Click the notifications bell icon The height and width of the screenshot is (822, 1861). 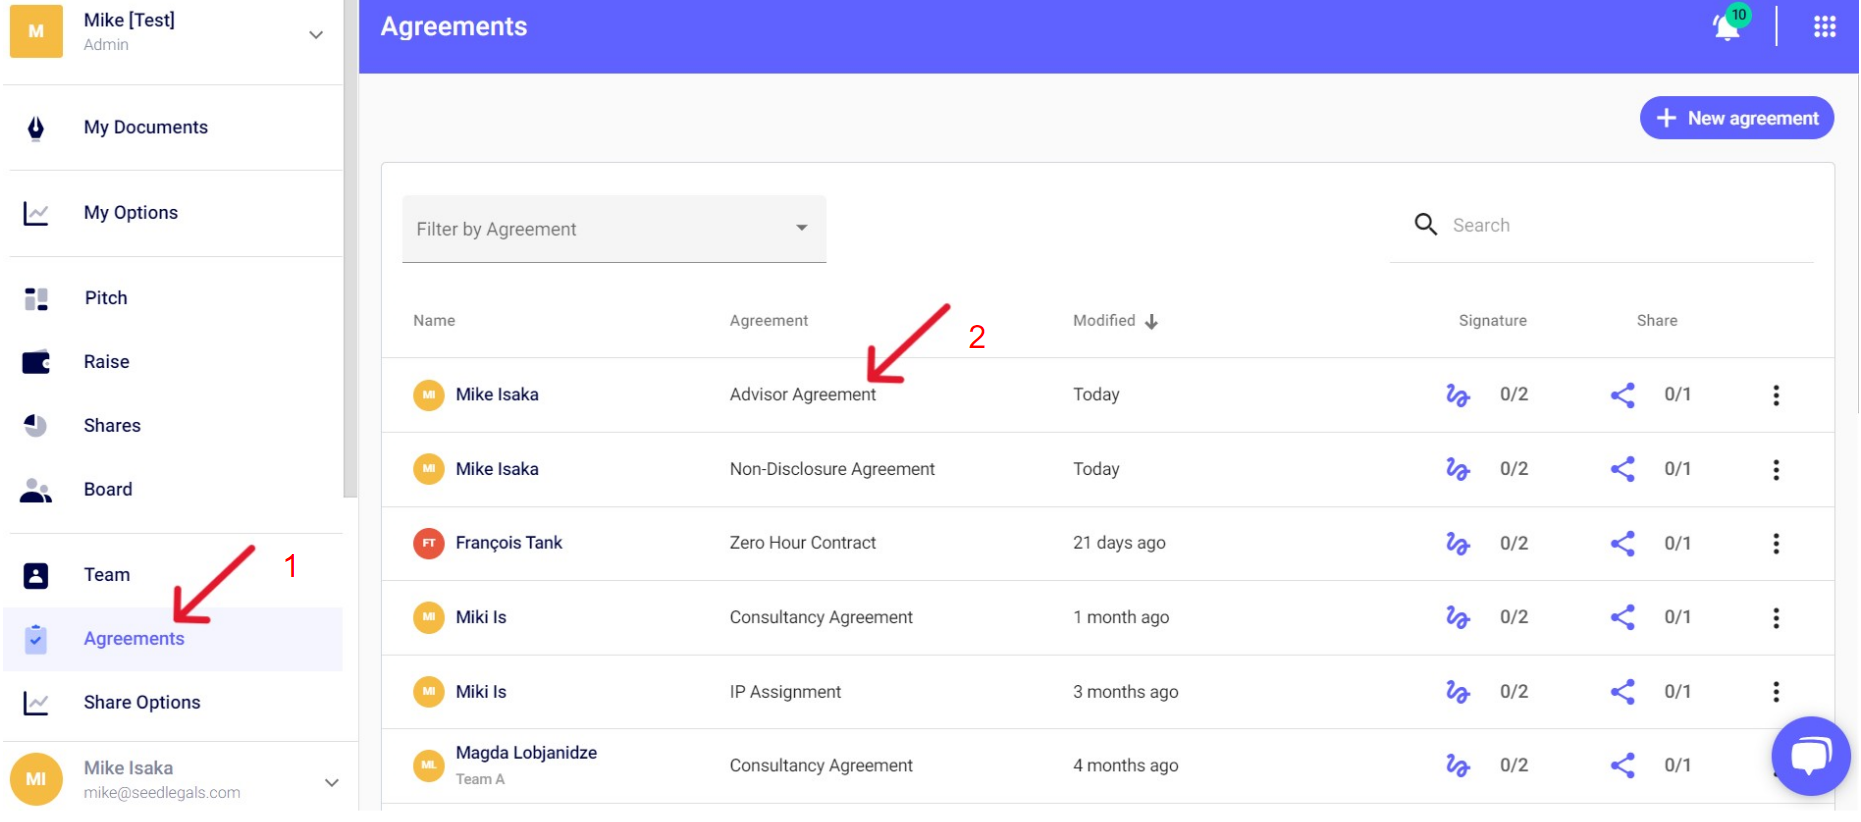tap(1727, 27)
